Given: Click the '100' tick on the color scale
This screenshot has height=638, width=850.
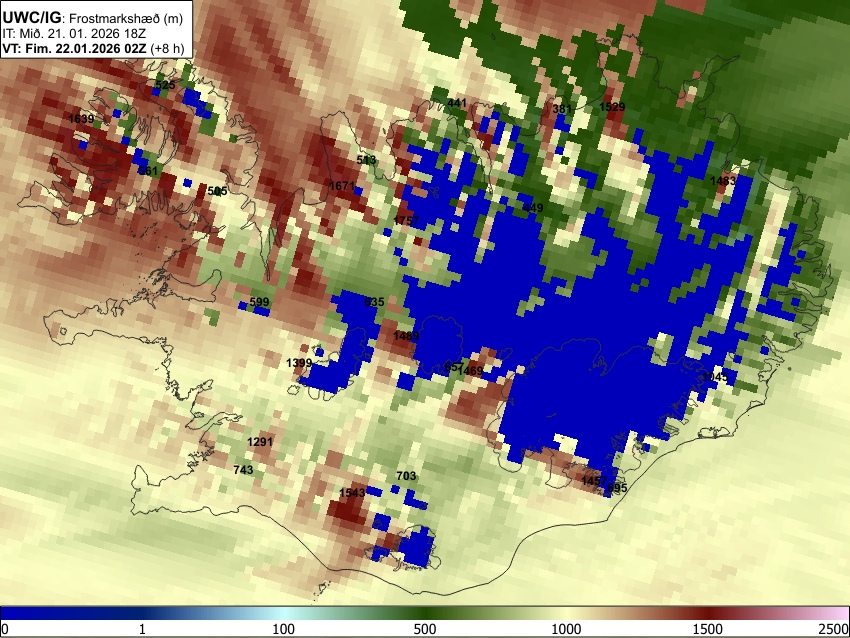Looking at the screenshot, I should [x=284, y=629].
